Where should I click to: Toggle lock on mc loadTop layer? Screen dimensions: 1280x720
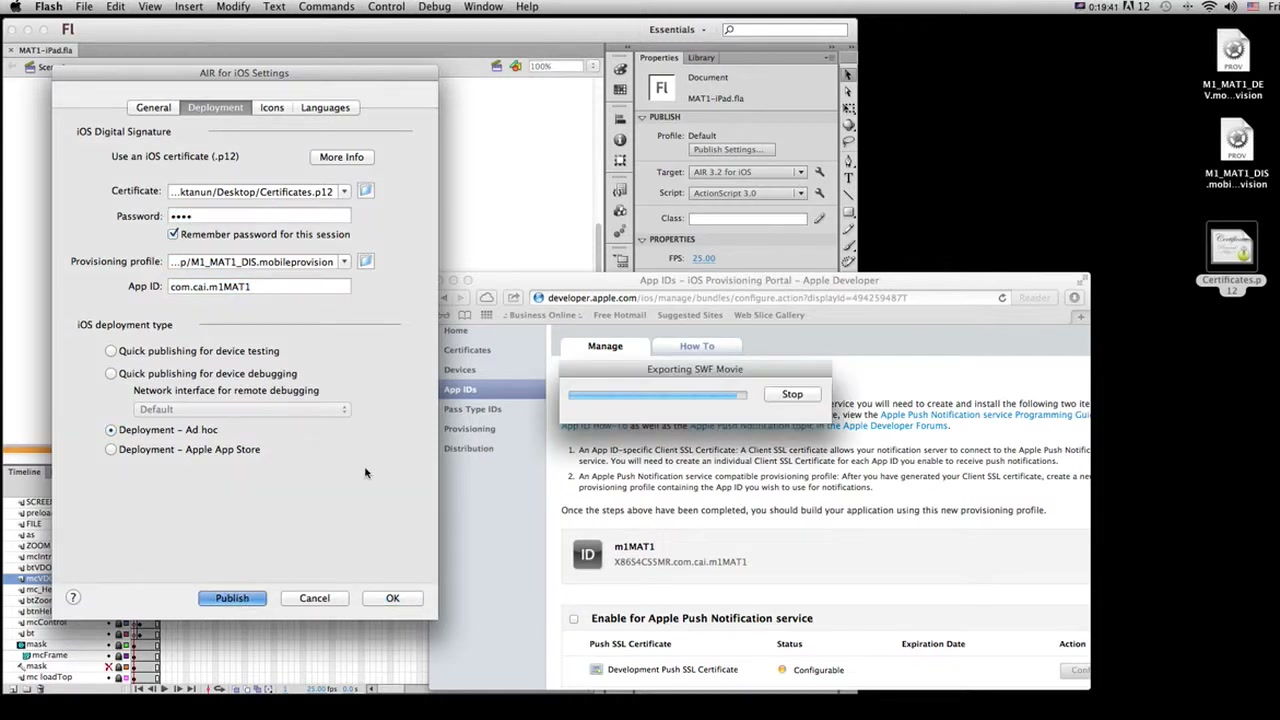coord(118,677)
